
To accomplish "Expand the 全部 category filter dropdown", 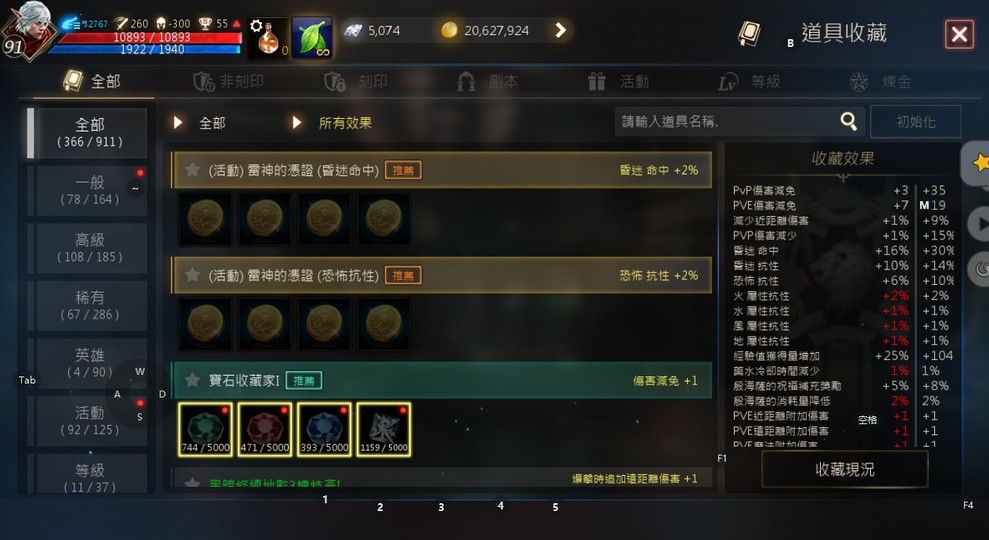I will [200, 122].
